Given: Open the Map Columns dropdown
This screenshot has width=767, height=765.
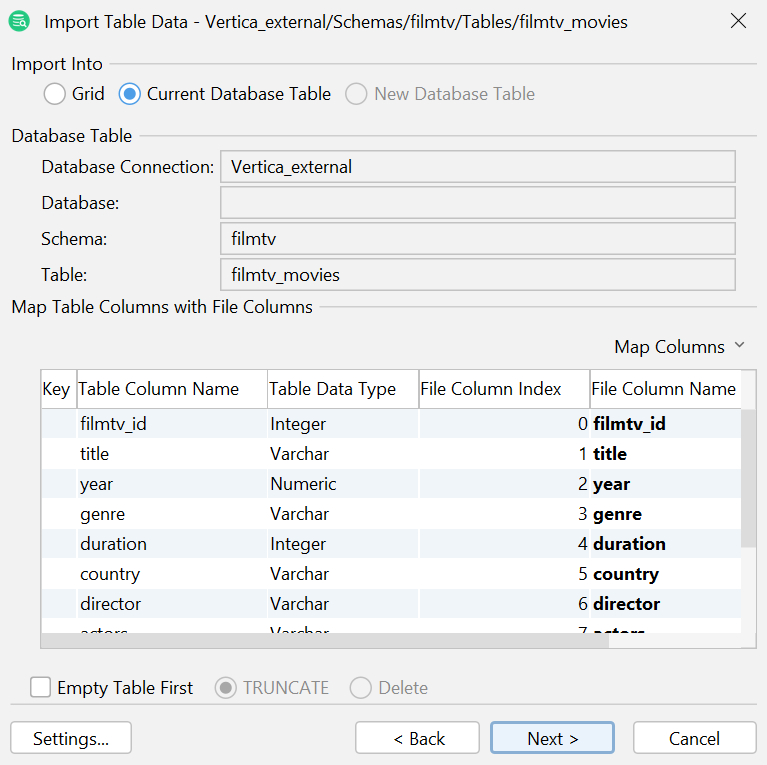Looking at the screenshot, I should point(679,347).
